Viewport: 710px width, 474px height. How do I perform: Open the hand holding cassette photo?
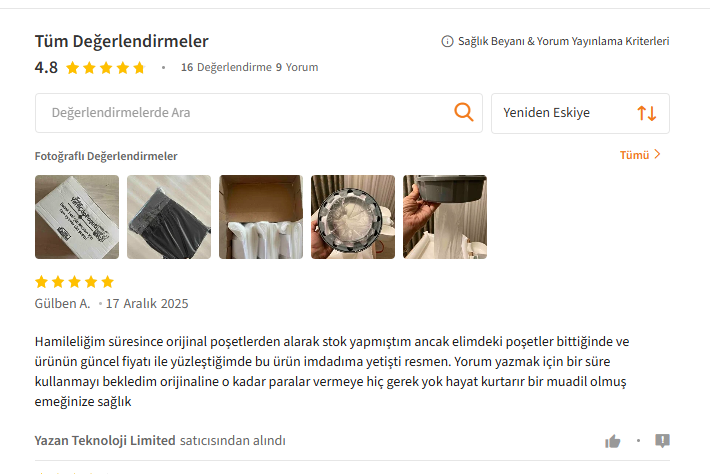click(x=445, y=217)
